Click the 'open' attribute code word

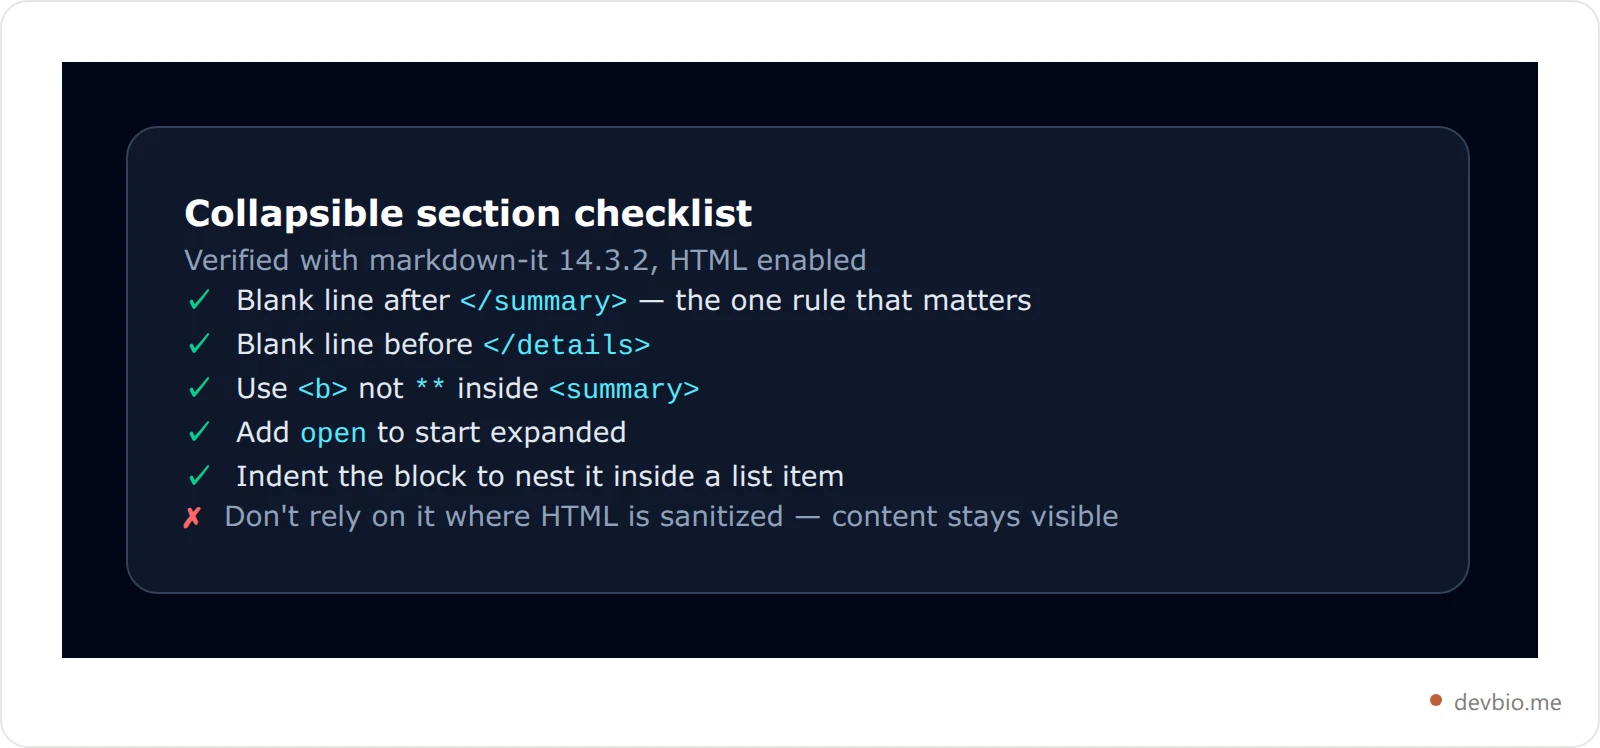333,434
